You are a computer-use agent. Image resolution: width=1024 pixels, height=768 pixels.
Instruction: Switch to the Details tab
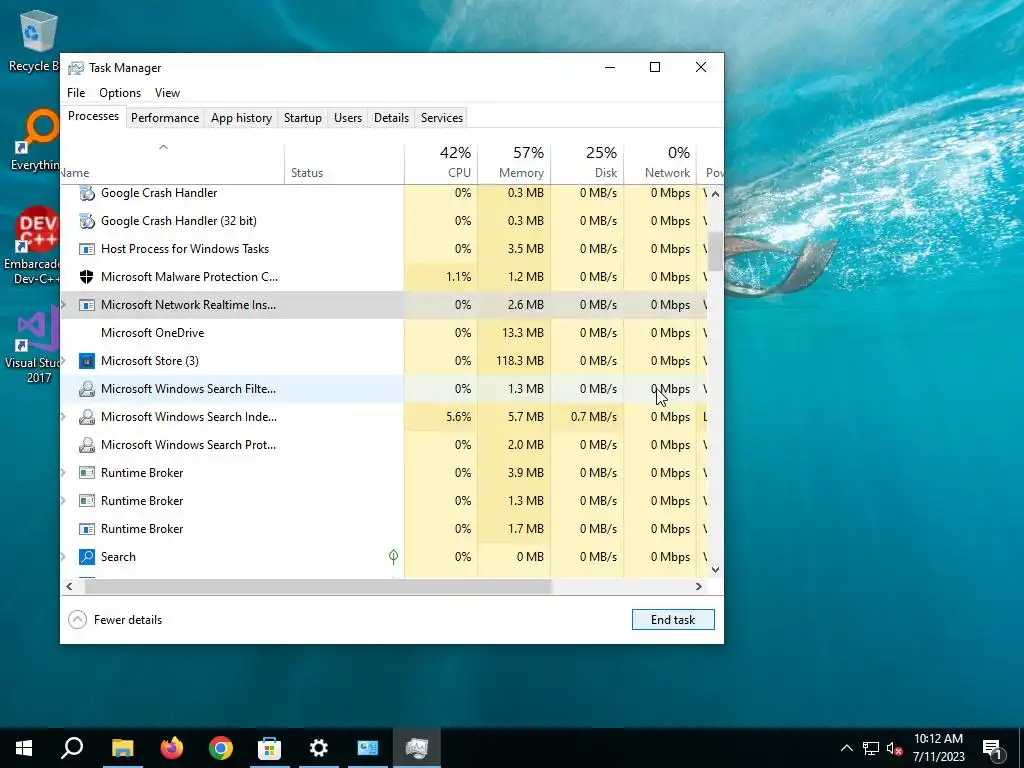click(x=391, y=118)
